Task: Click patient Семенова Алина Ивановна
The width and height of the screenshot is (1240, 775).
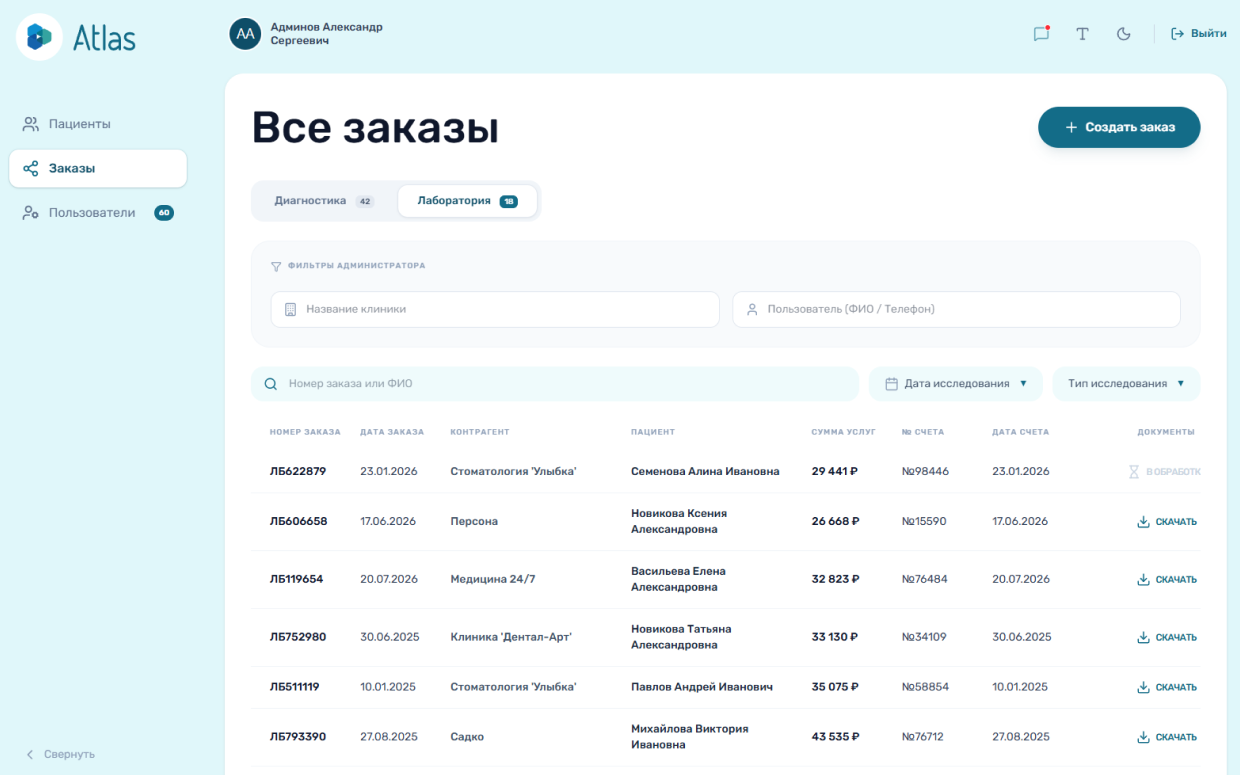Action: pyautogui.click(x=705, y=471)
